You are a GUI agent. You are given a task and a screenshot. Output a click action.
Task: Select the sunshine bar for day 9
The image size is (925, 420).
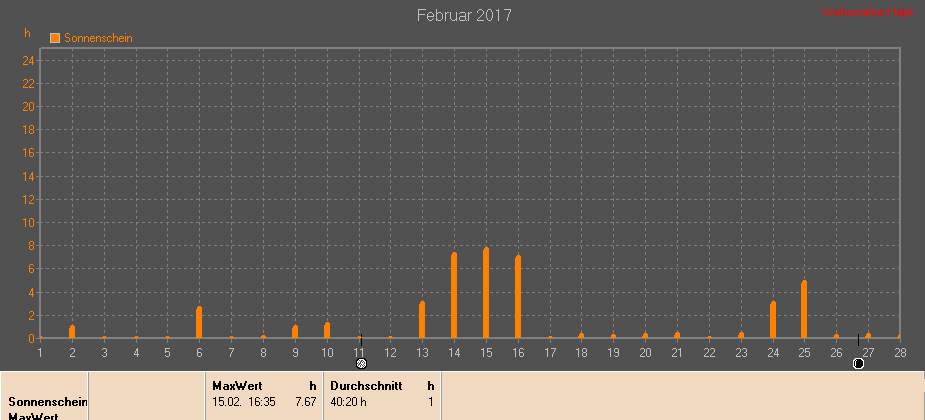pyautogui.click(x=295, y=332)
